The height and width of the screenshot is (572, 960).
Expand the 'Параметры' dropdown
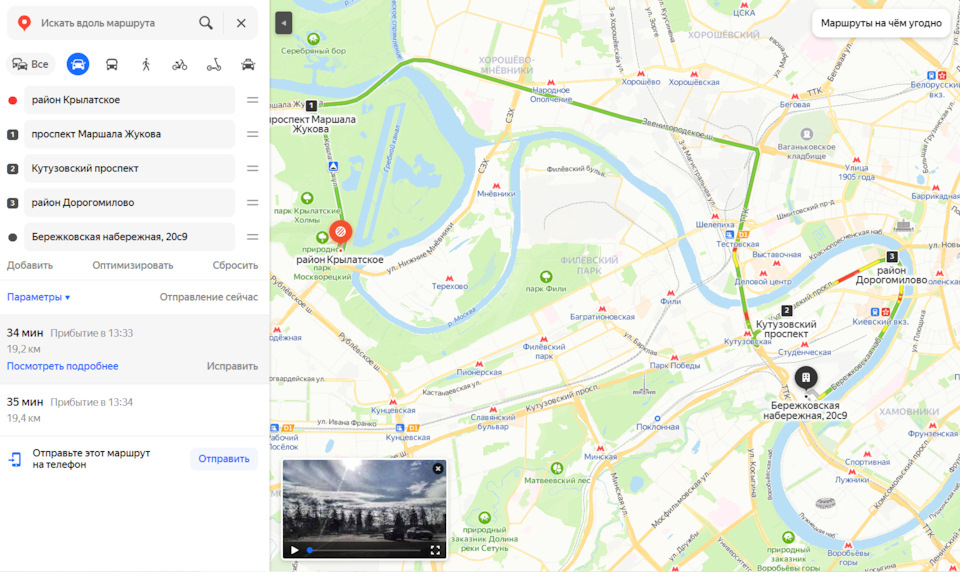click(39, 297)
